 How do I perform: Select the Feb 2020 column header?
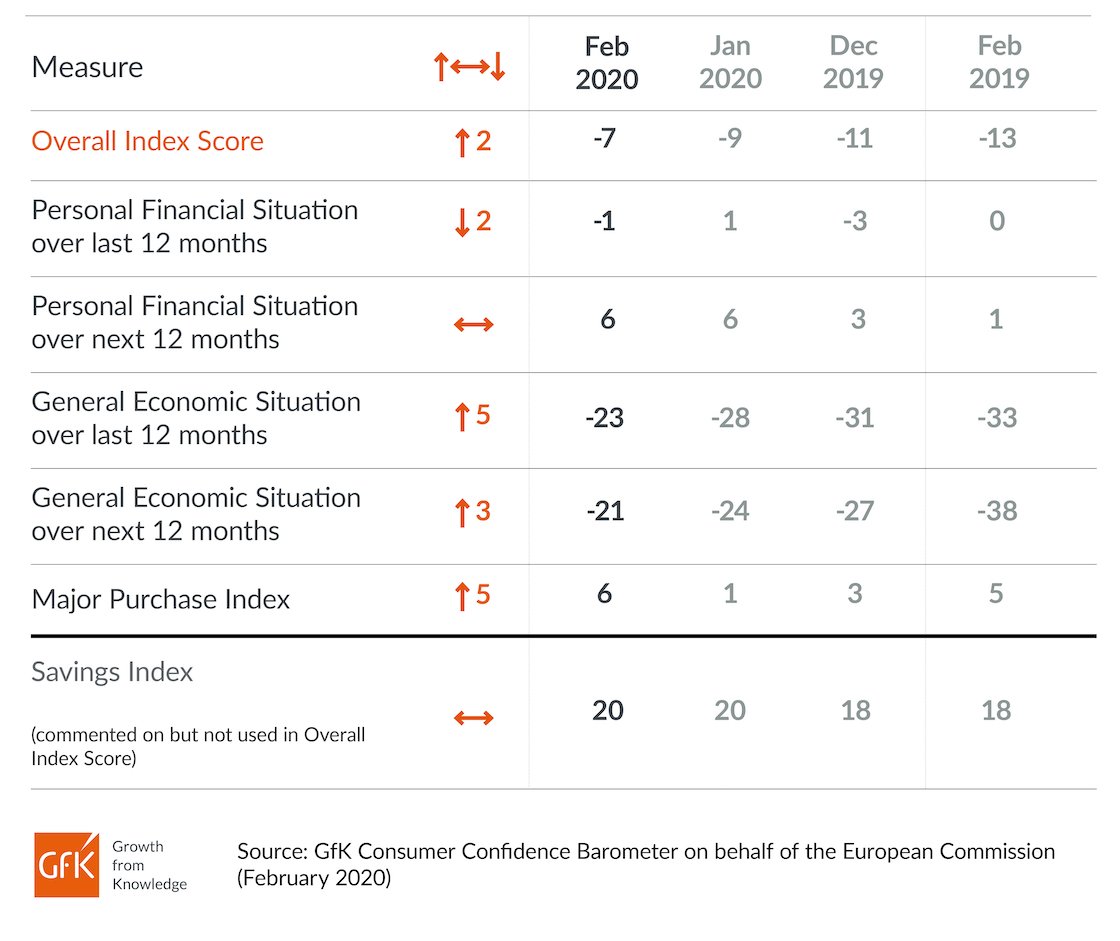[606, 62]
